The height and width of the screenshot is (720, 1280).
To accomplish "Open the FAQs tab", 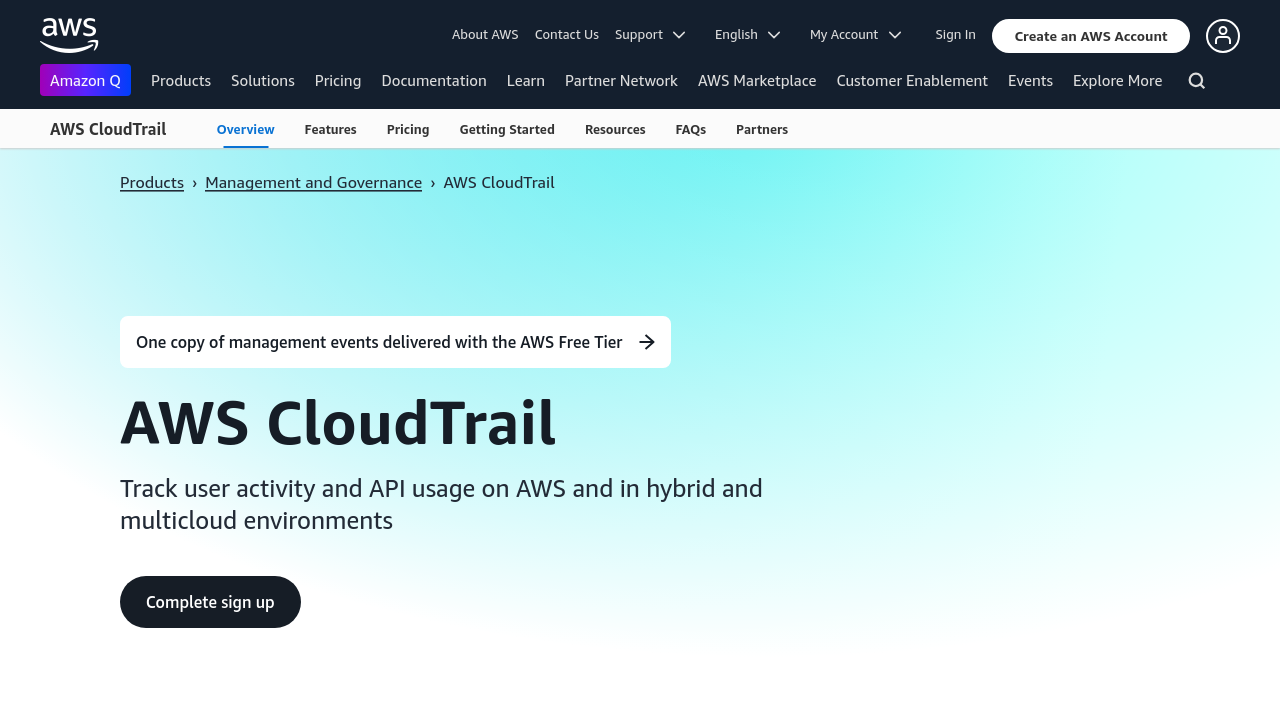I will [690, 130].
